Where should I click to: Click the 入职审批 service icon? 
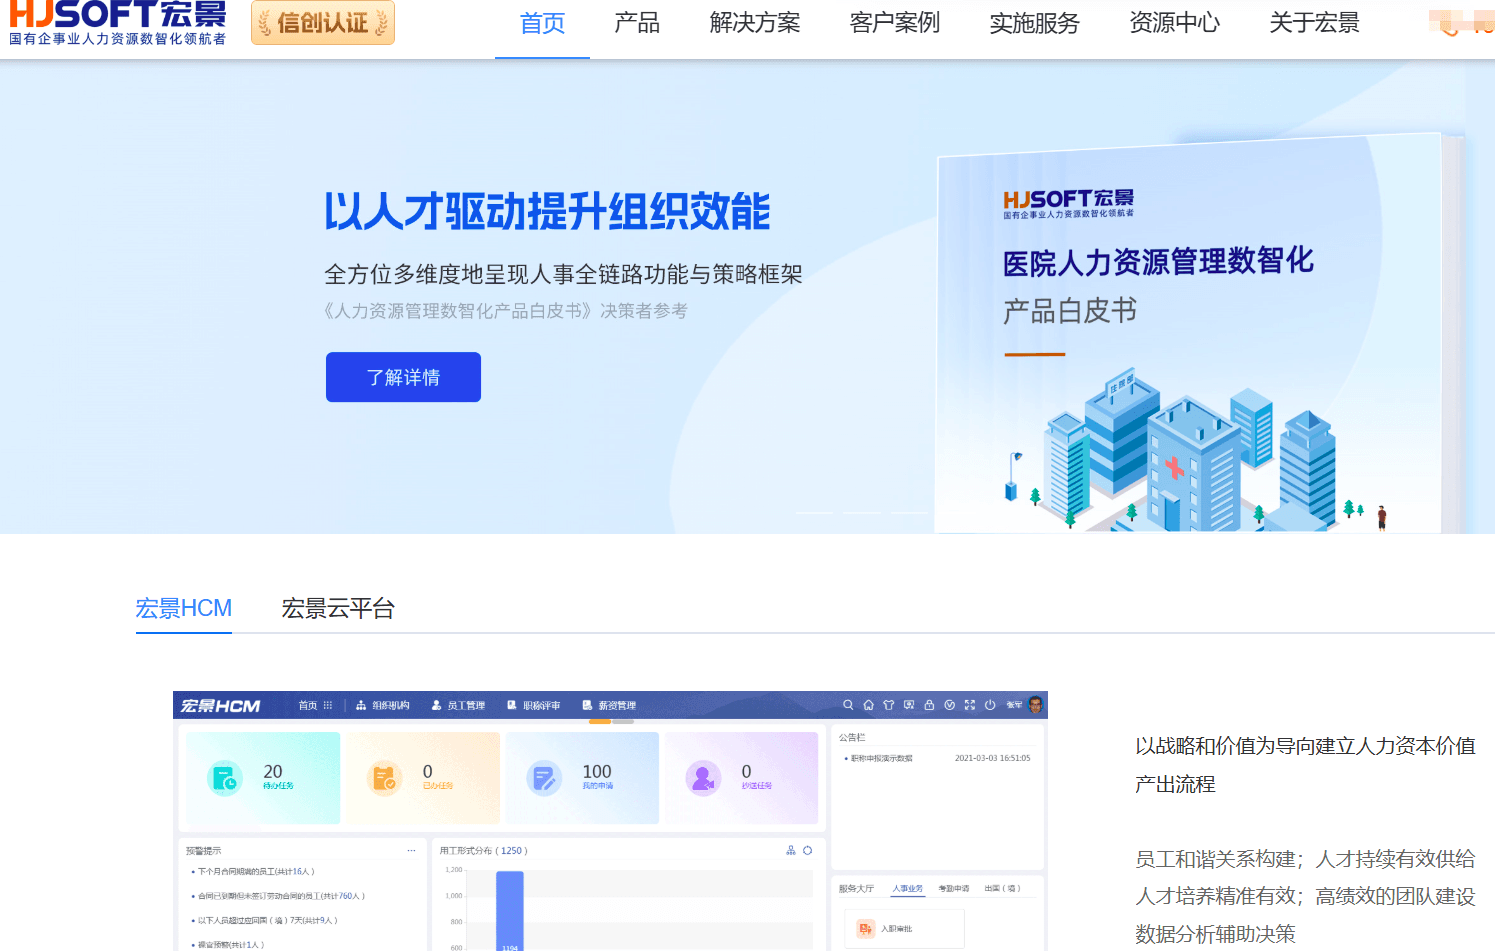tap(866, 929)
